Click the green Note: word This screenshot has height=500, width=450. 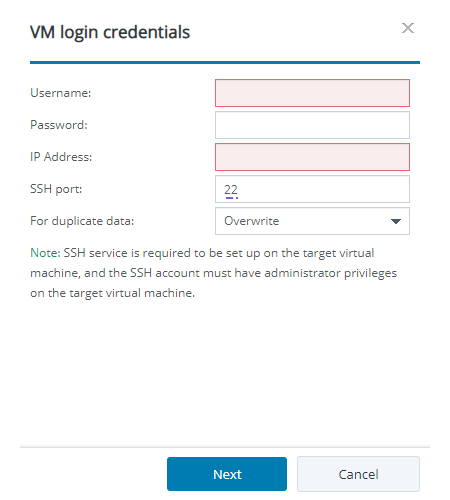point(45,253)
